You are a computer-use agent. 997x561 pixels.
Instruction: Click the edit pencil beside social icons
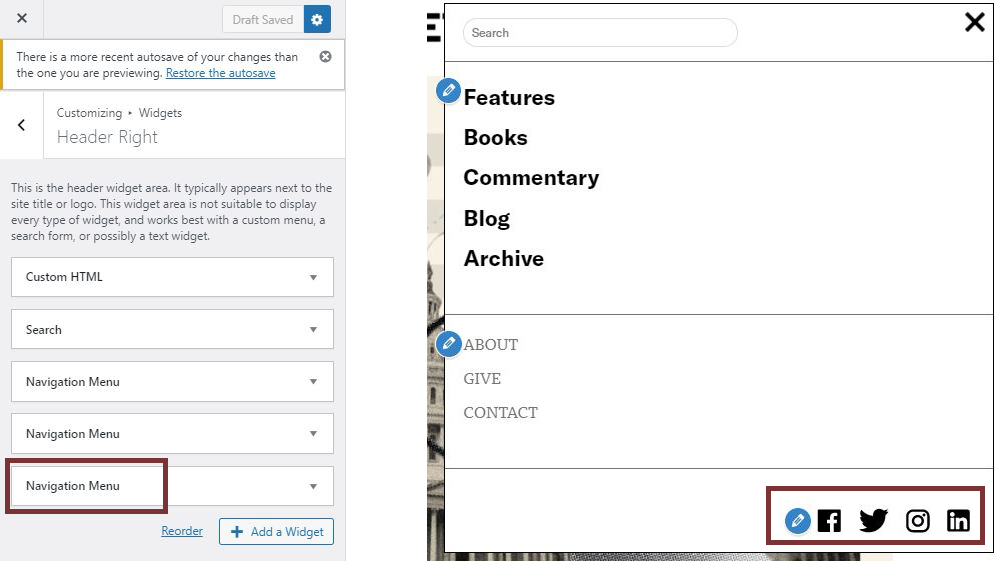(797, 521)
